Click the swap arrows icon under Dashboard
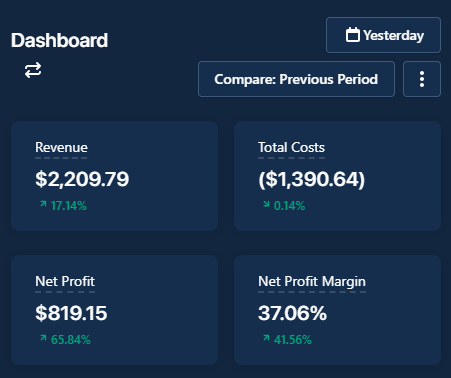The height and width of the screenshot is (378, 451). tap(33, 70)
